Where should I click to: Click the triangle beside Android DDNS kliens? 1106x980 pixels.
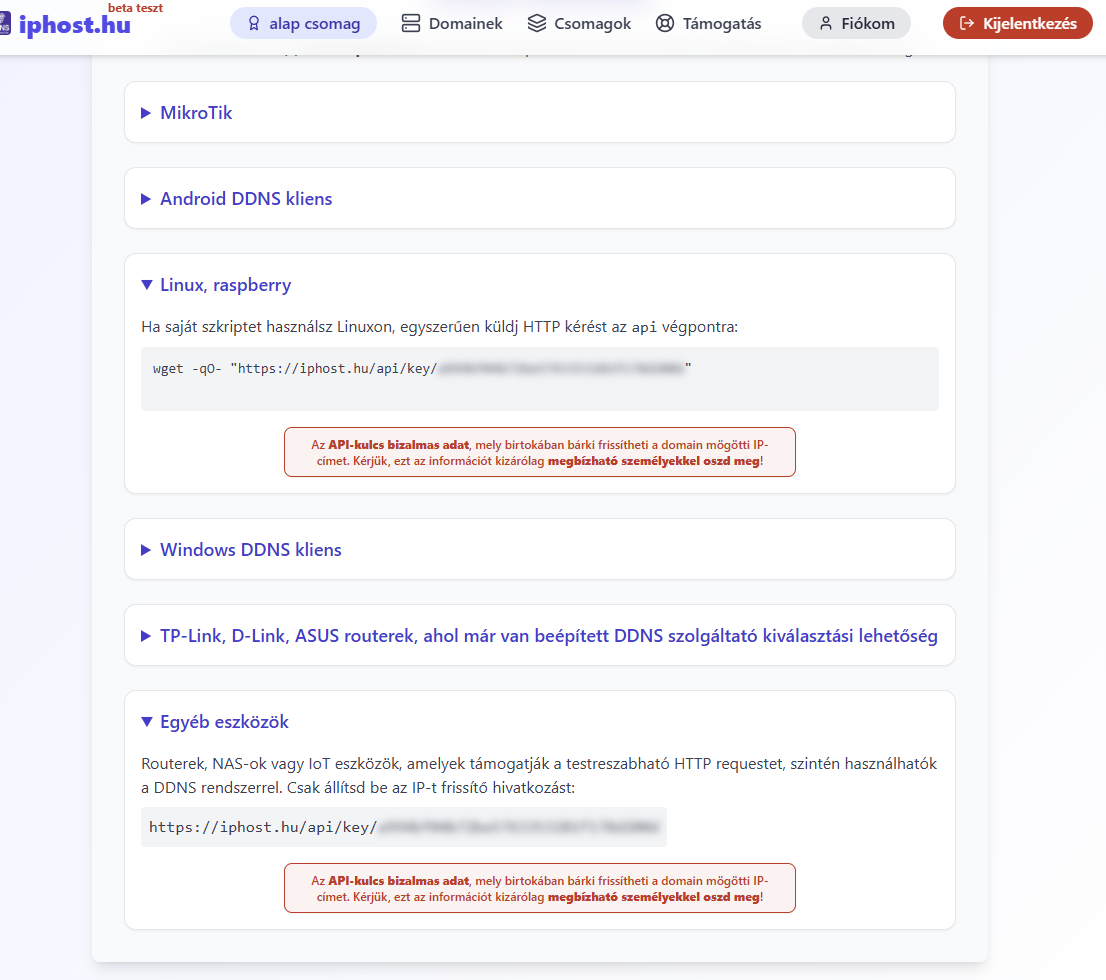146,199
